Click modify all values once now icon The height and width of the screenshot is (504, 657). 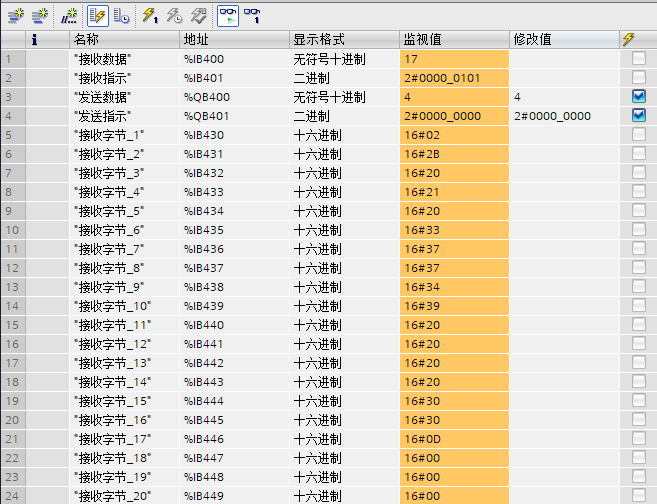[149, 15]
